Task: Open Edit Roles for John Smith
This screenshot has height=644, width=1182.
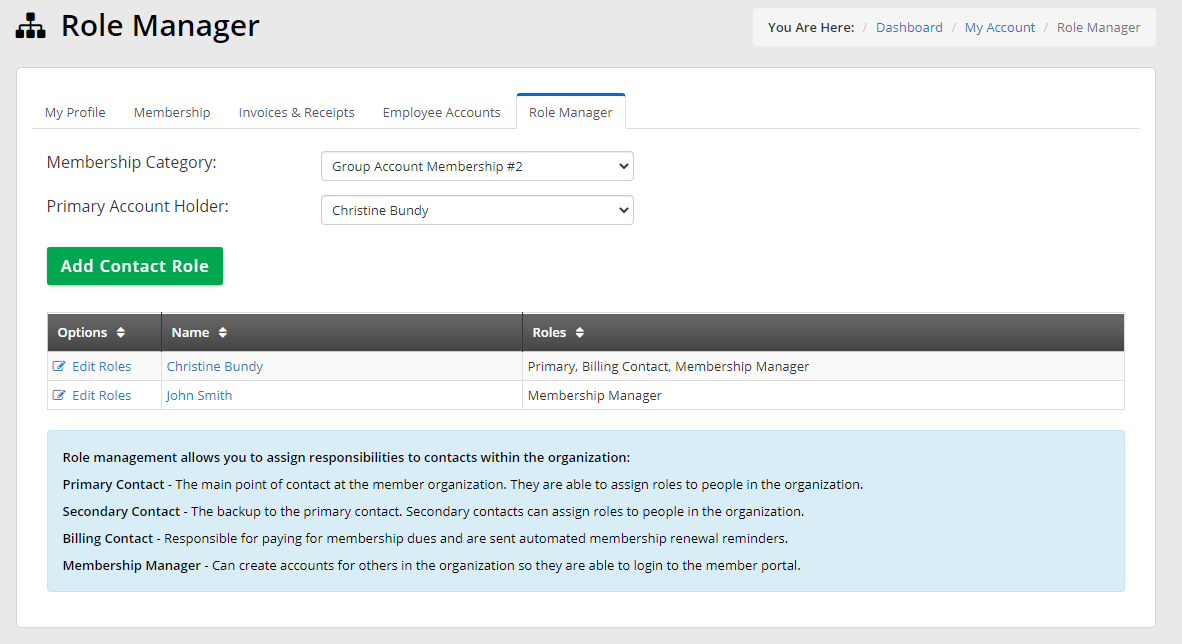Action: pyautogui.click(x=102, y=395)
